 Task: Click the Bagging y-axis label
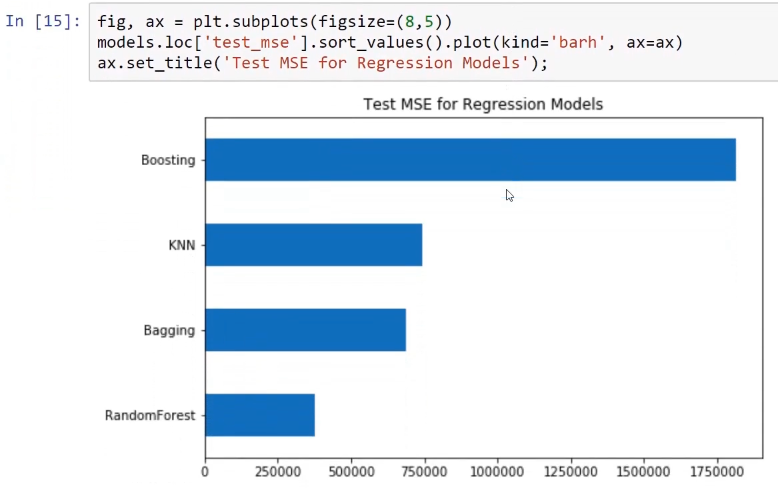coord(169,331)
